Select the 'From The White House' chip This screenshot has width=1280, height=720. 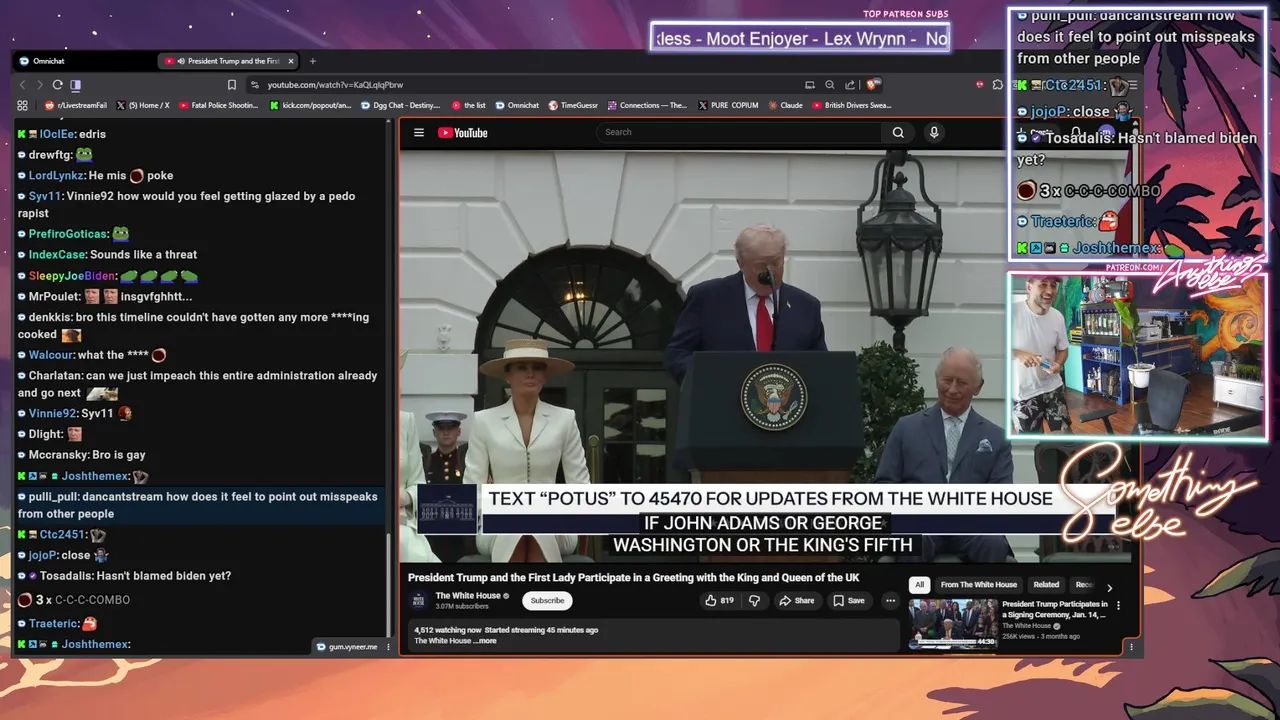(x=979, y=585)
